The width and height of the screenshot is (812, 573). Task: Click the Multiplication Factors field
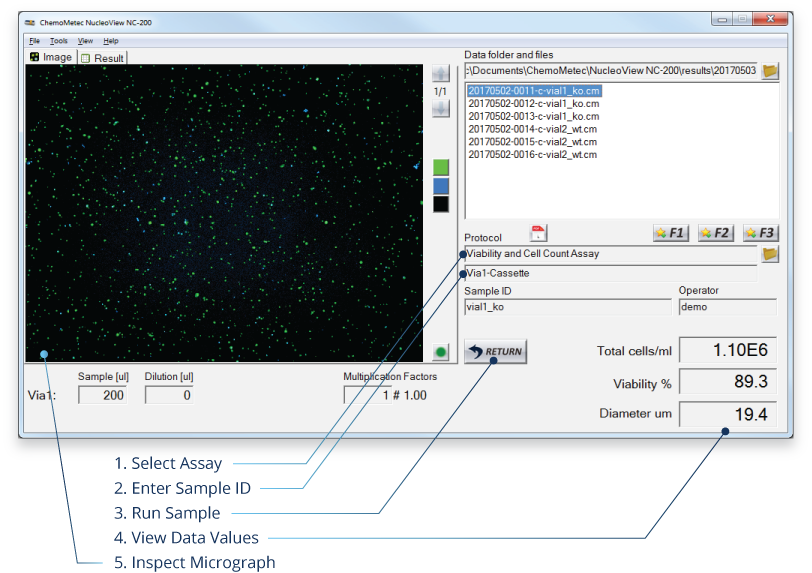[367, 395]
